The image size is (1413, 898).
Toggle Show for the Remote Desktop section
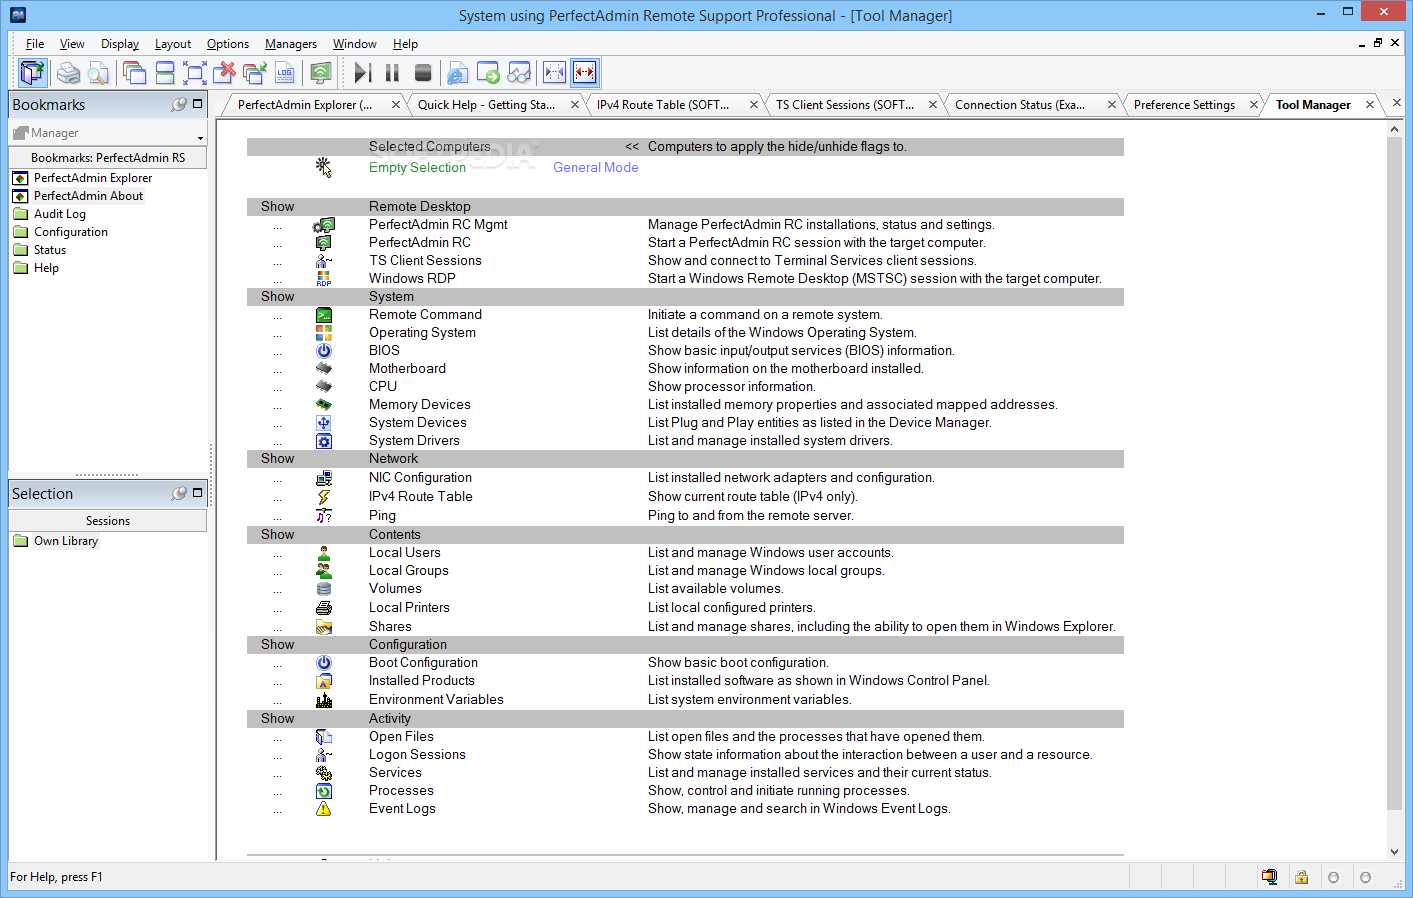[x=277, y=207]
